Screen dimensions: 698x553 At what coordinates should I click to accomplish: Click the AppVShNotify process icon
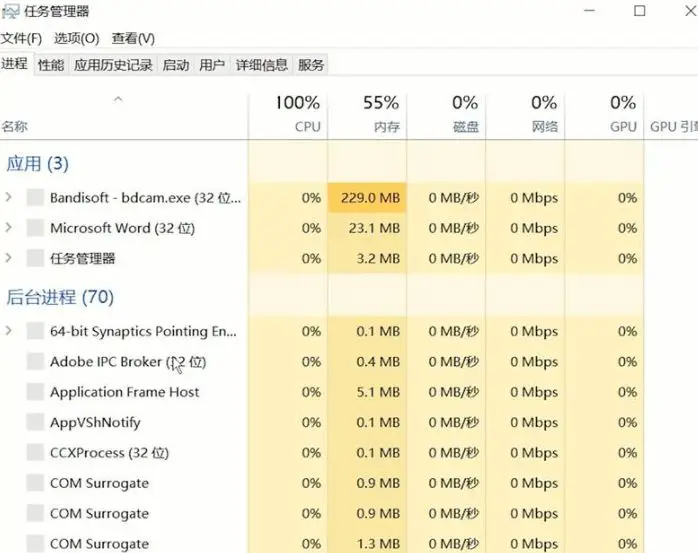coord(35,422)
